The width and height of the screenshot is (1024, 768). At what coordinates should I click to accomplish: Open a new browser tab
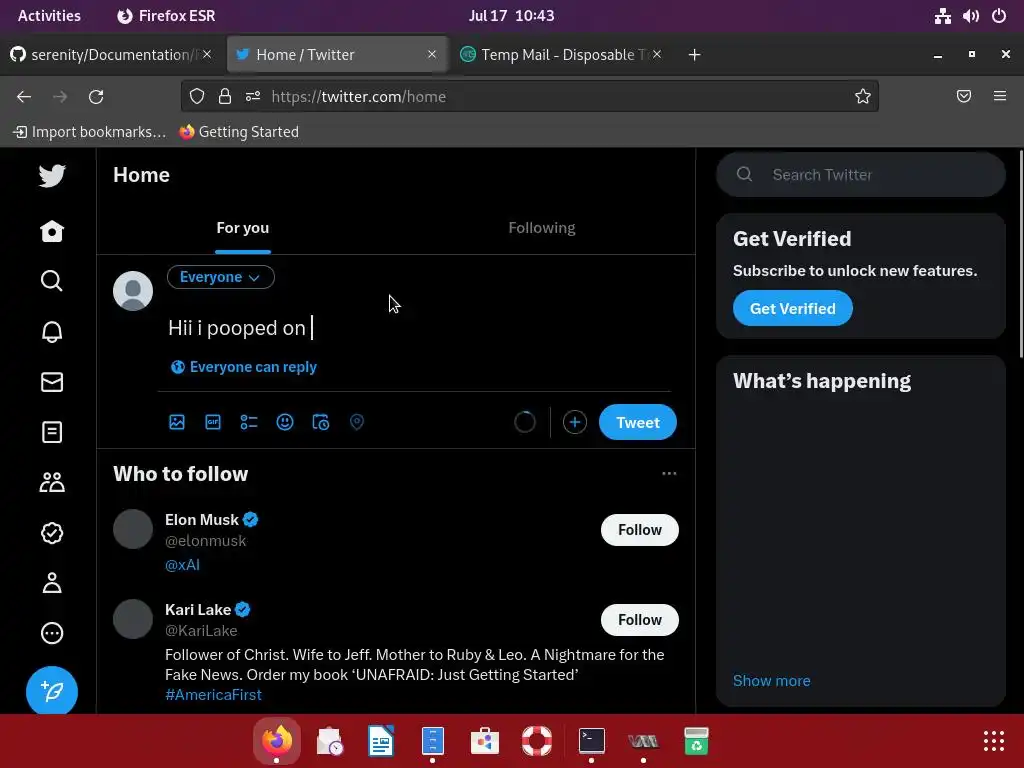(694, 55)
